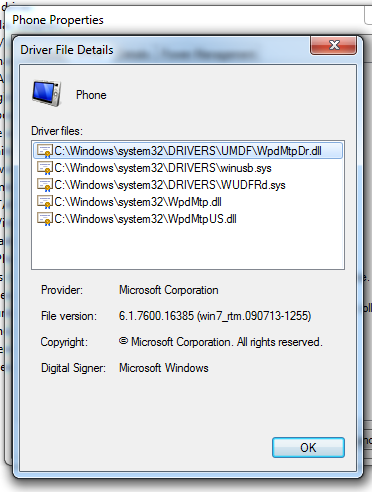This screenshot has width=372, height=492.
Task: Click the Phone device icon
Action: click(x=47, y=94)
